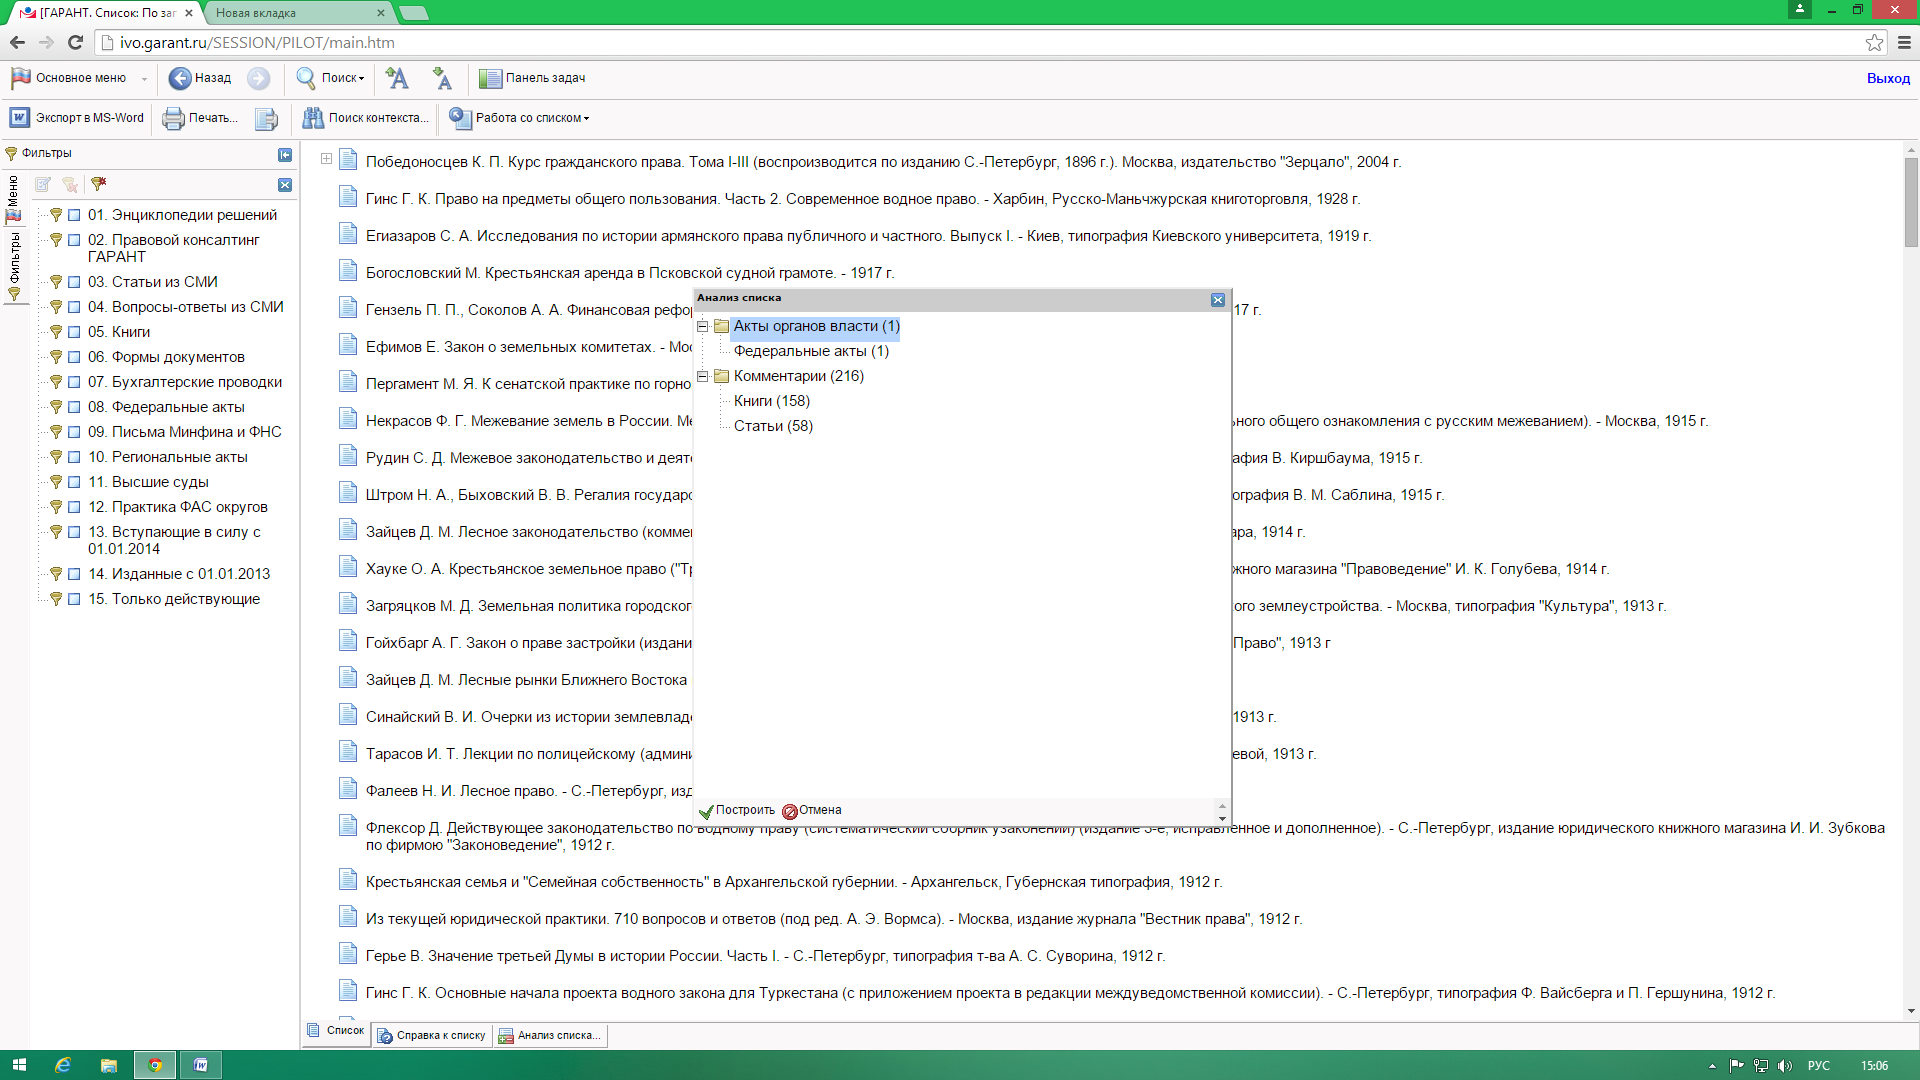Image resolution: width=1920 pixels, height=1080 pixels.
Task: Open the Поиск magnifier tool
Action: (306, 78)
